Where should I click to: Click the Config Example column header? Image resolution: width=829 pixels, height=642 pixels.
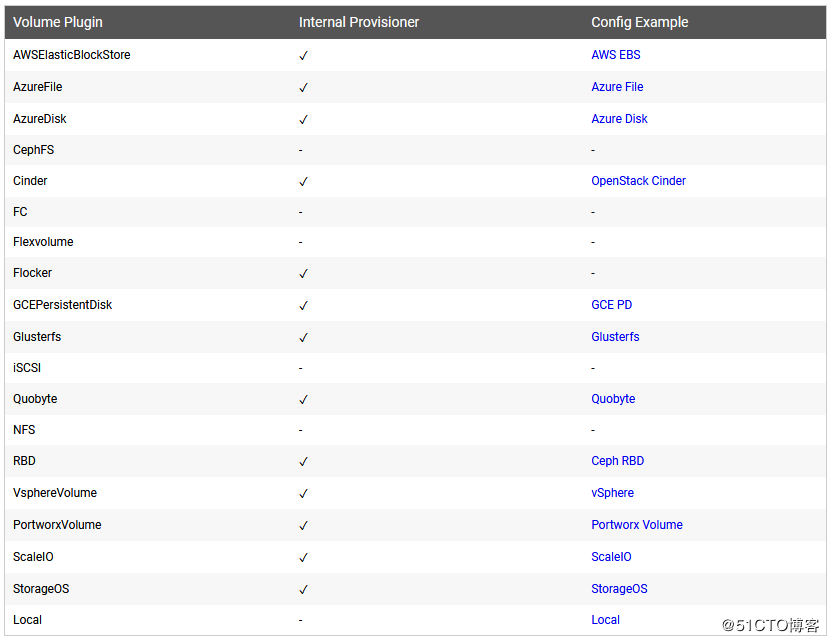click(x=639, y=22)
